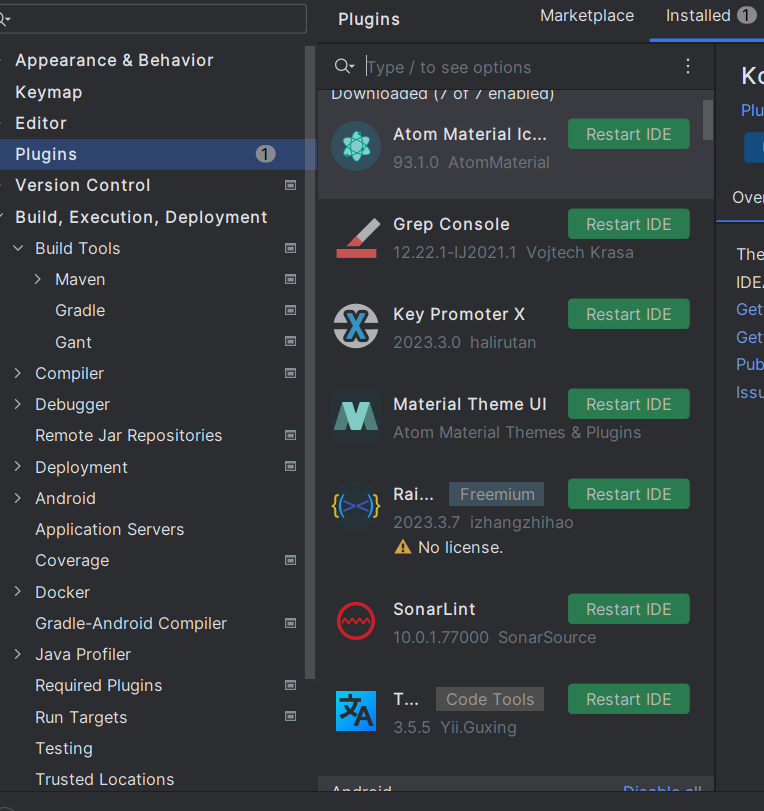Open Appearance & Behavior settings
This screenshot has width=764, height=811.
114,61
